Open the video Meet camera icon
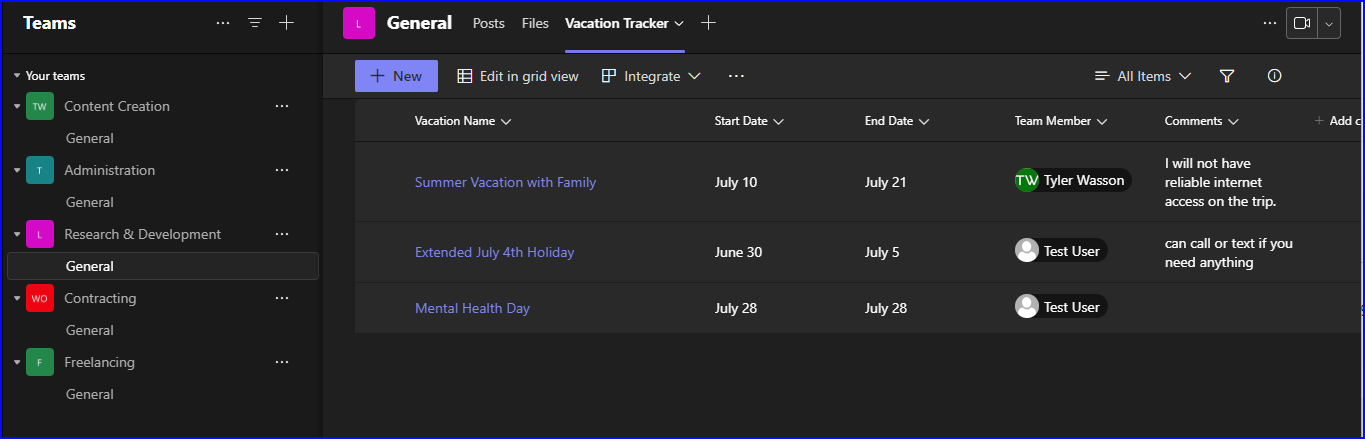The image size is (1365, 439). (x=1301, y=23)
